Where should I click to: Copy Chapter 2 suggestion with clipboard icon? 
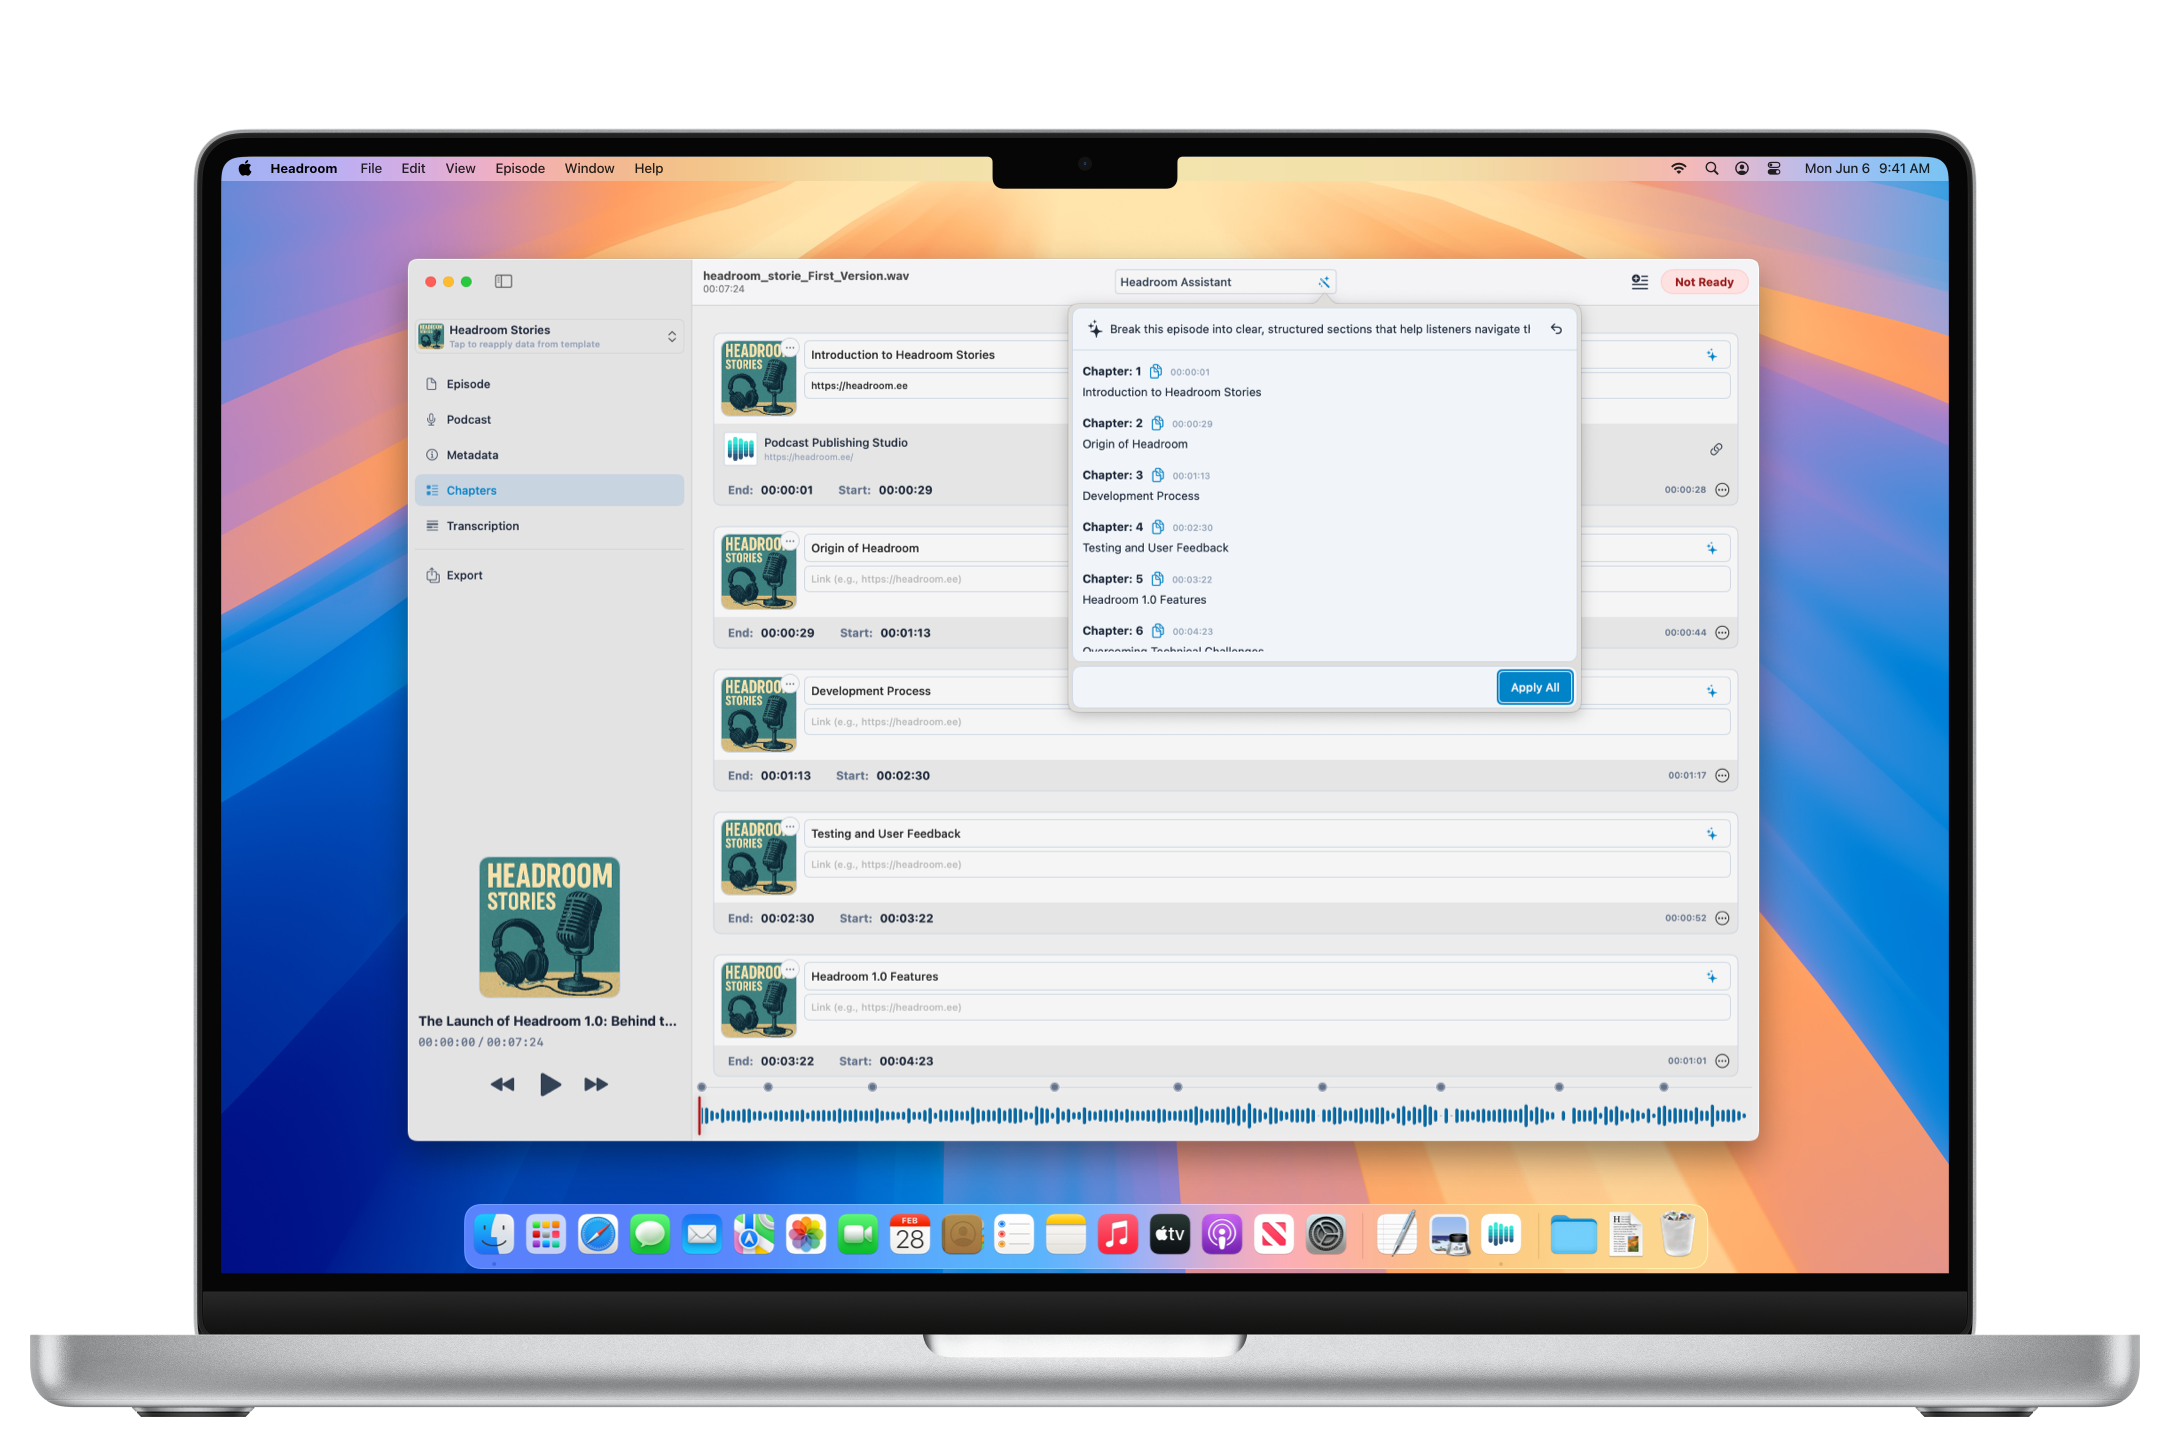[1157, 423]
